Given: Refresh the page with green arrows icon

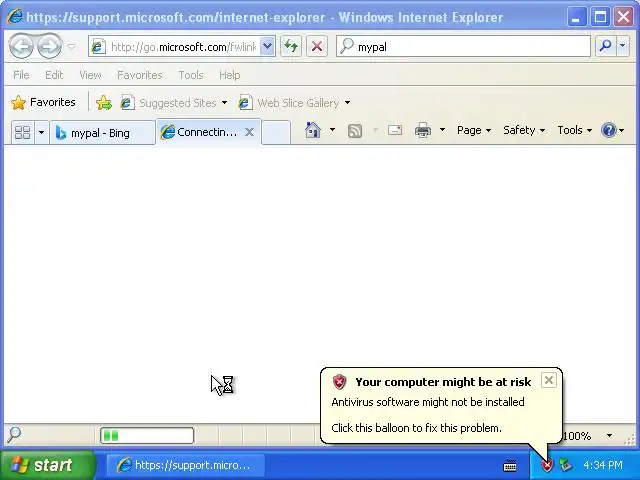Looking at the screenshot, I should point(291,46).
